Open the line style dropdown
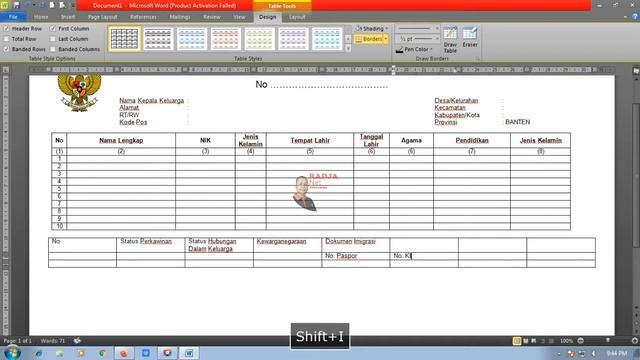The height and width of the screenshot is (360, 640). tap(417, 28)
